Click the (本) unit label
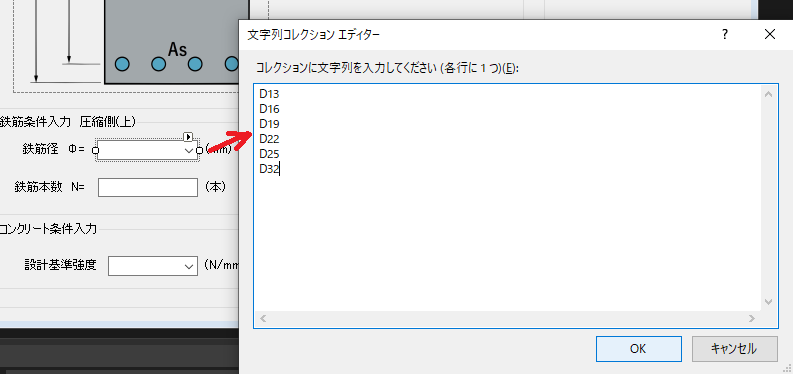The width and height of the screenshot is (793, 374). pos(215,186)
